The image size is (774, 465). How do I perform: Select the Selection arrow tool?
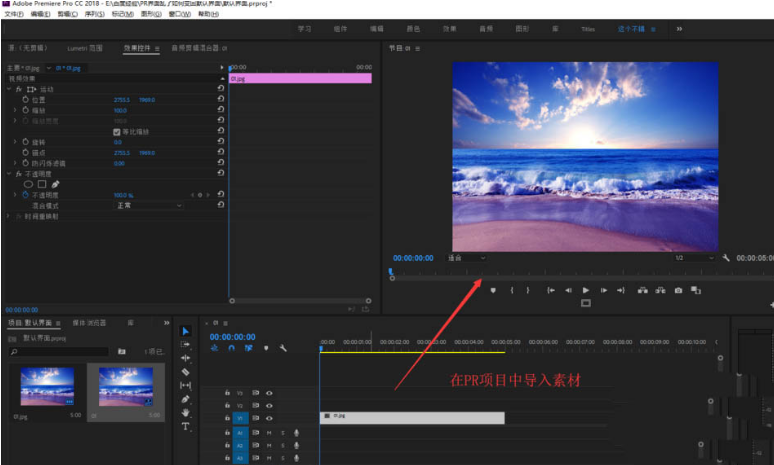(x=185, y=331)
